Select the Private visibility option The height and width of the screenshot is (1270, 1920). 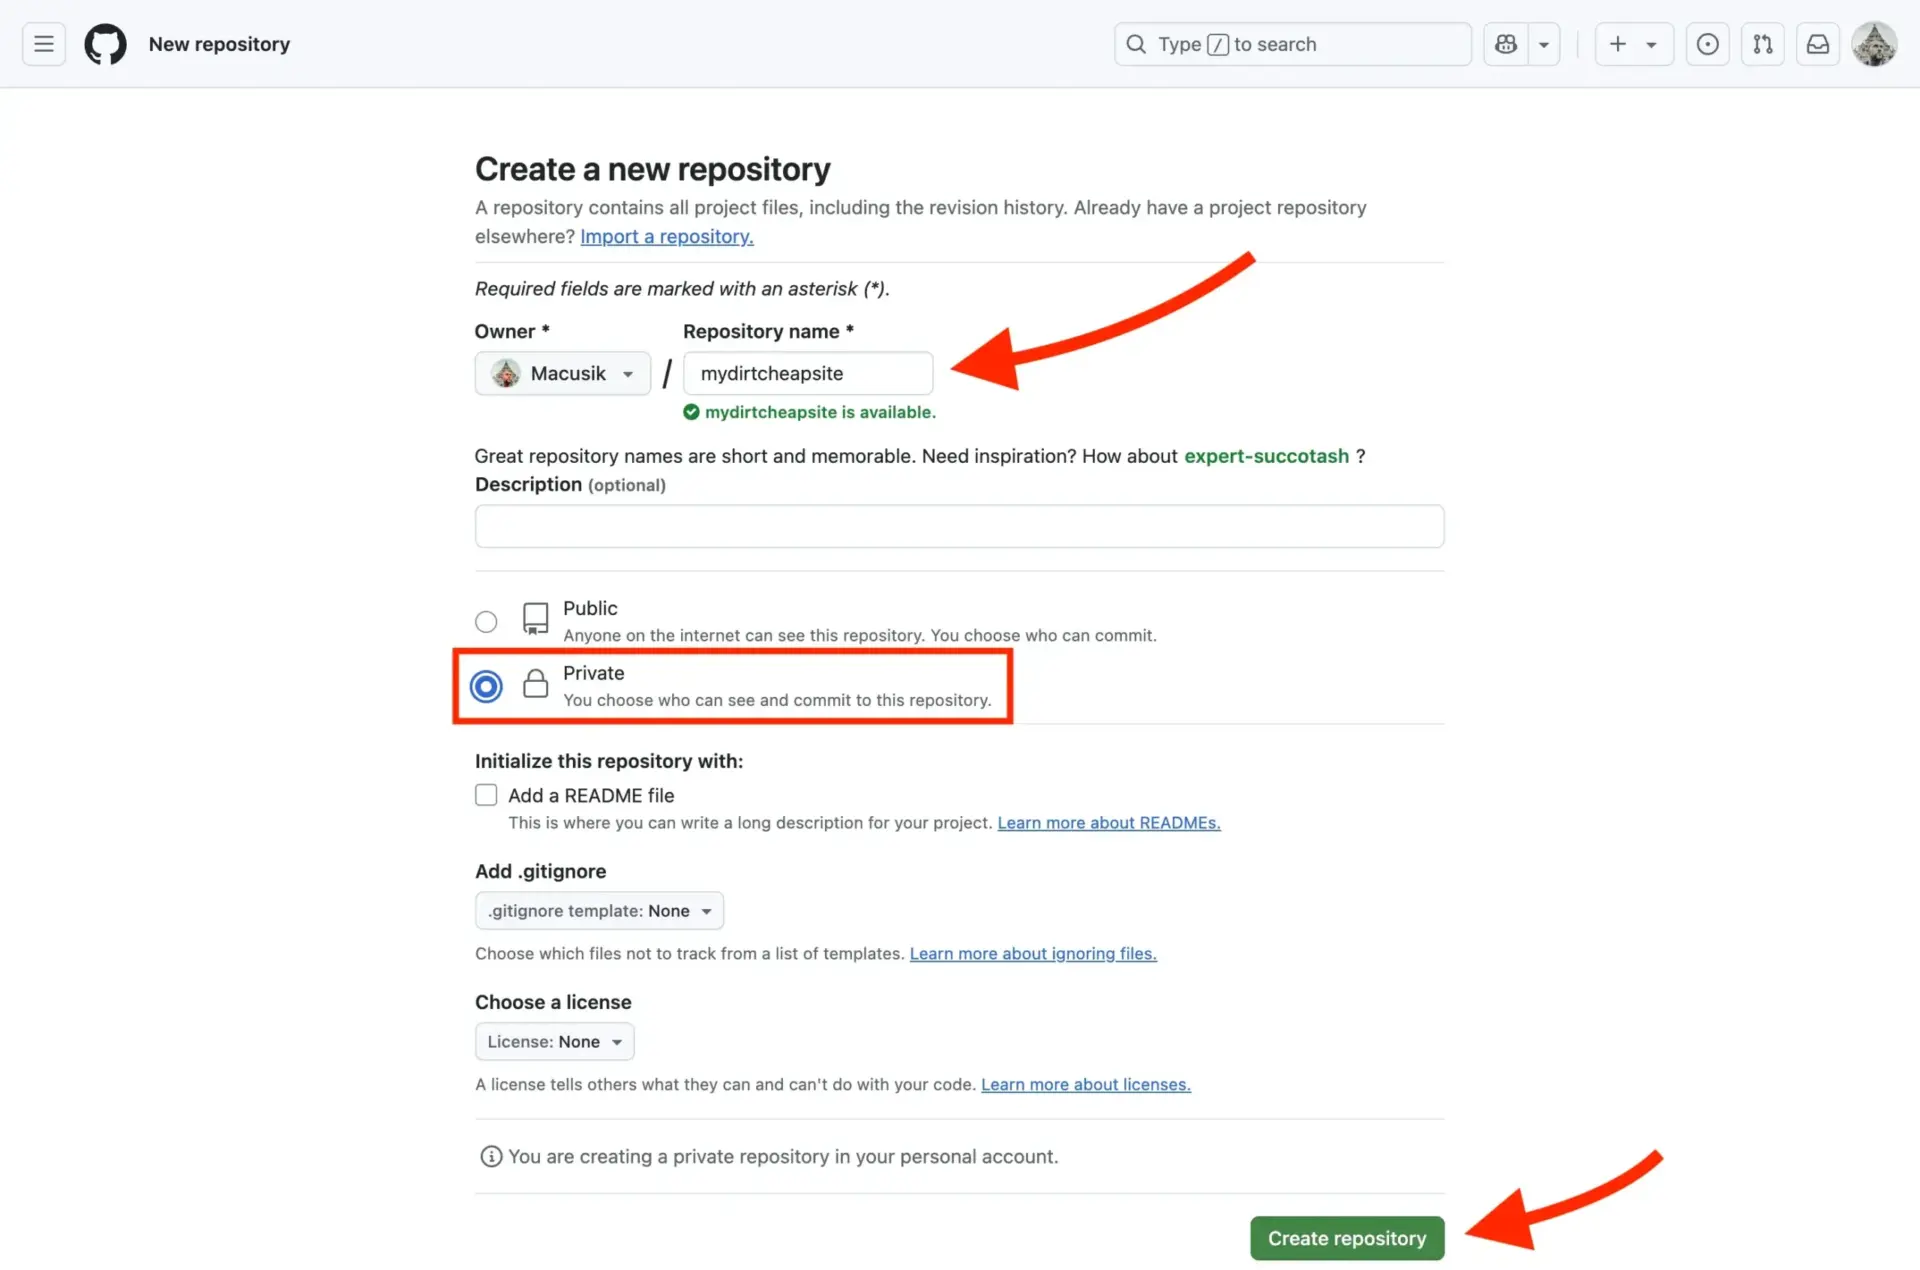click(x=486, y=686)
